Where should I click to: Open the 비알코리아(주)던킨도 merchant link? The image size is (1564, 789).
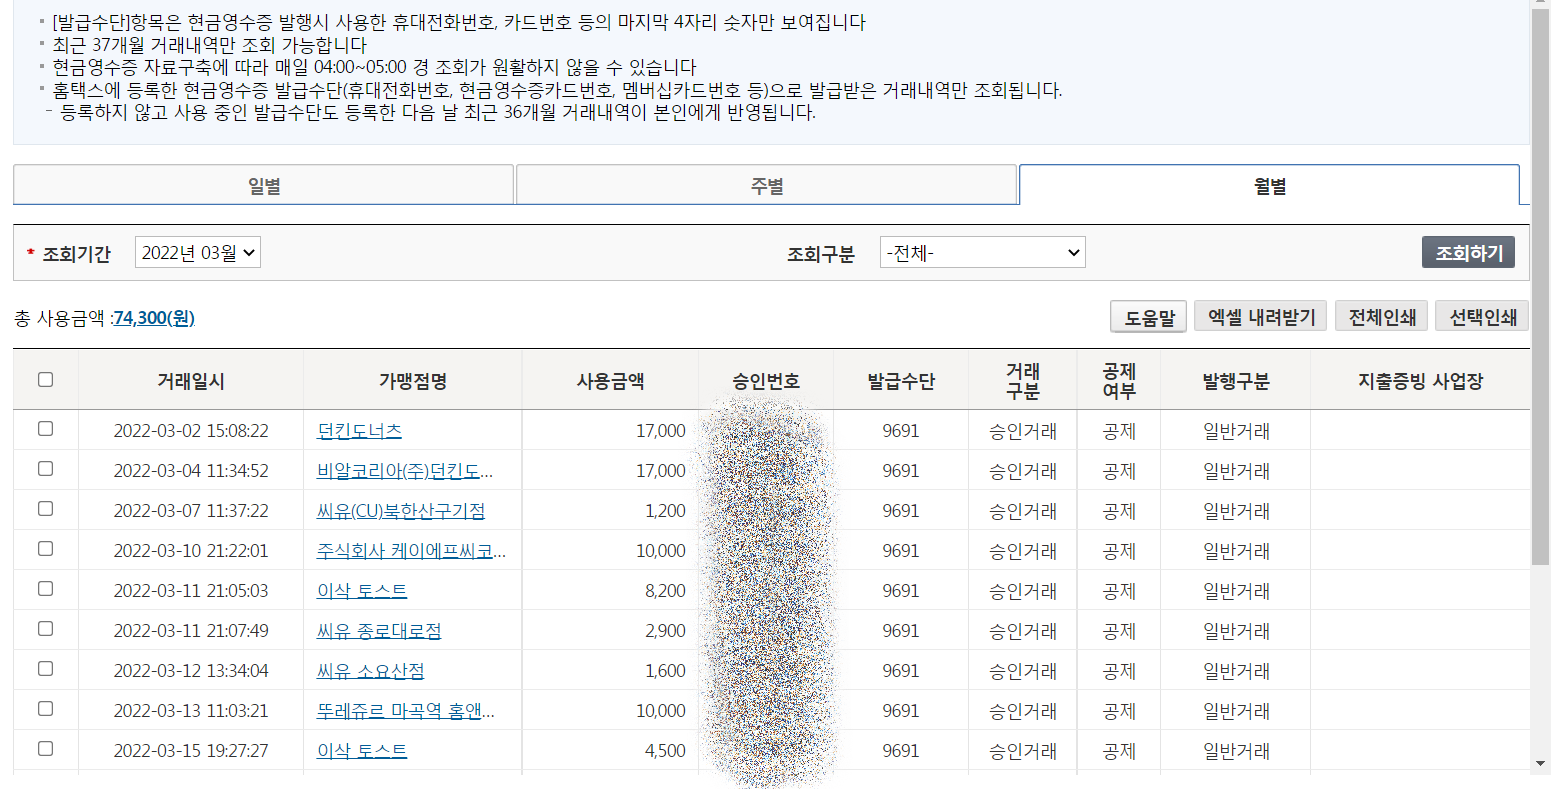click(x=405, y=471)
